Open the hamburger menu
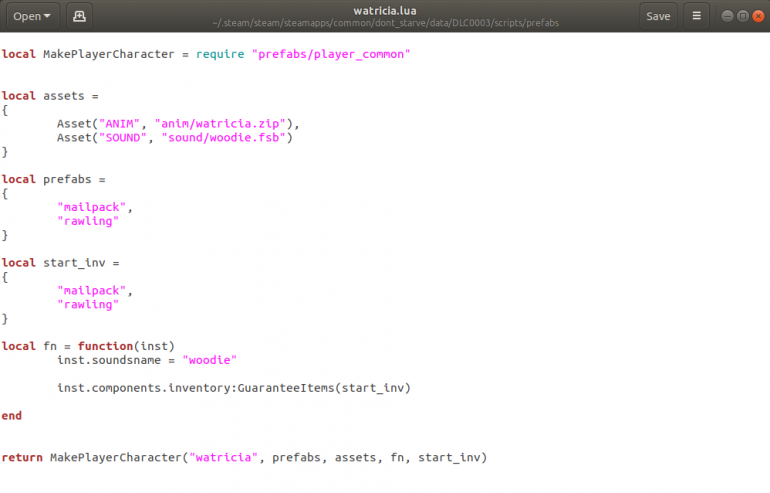 (696, 16)
